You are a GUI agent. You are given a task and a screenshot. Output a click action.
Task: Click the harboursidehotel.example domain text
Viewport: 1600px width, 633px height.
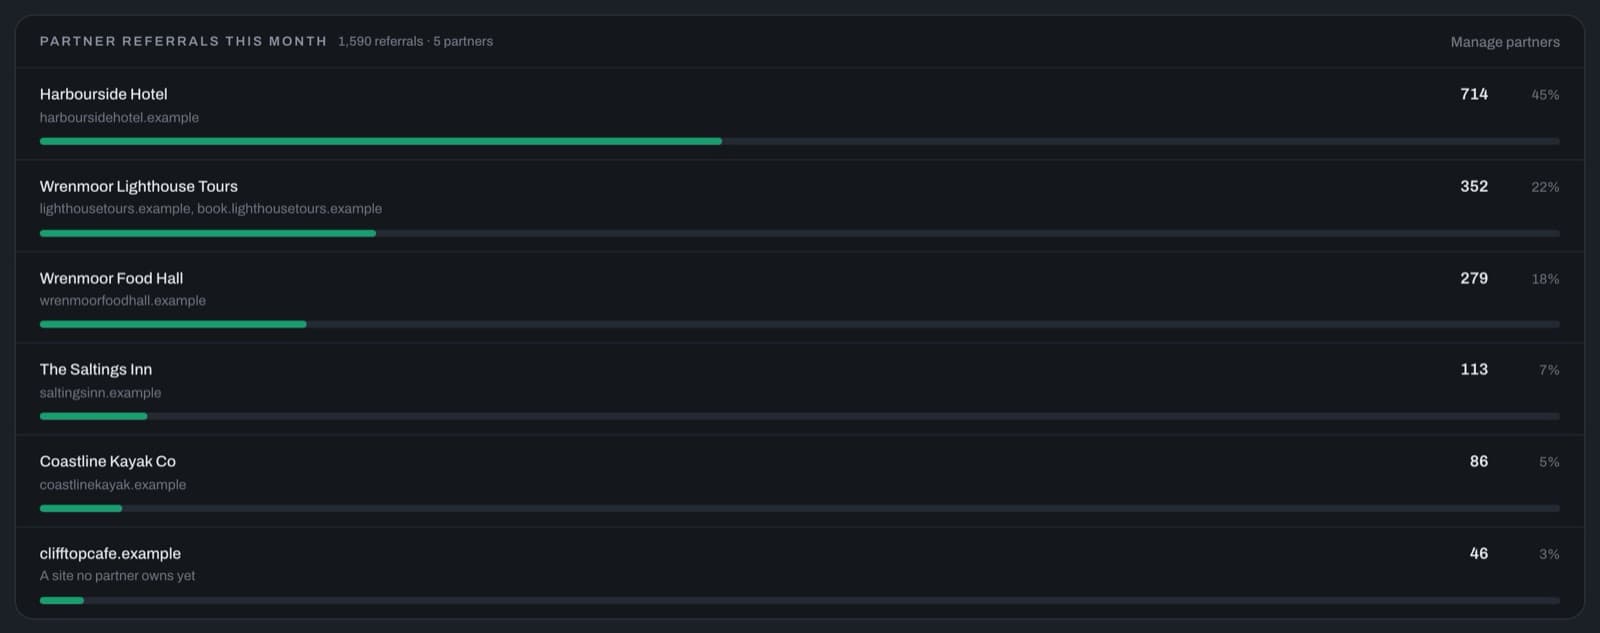[x=119, y=117]
